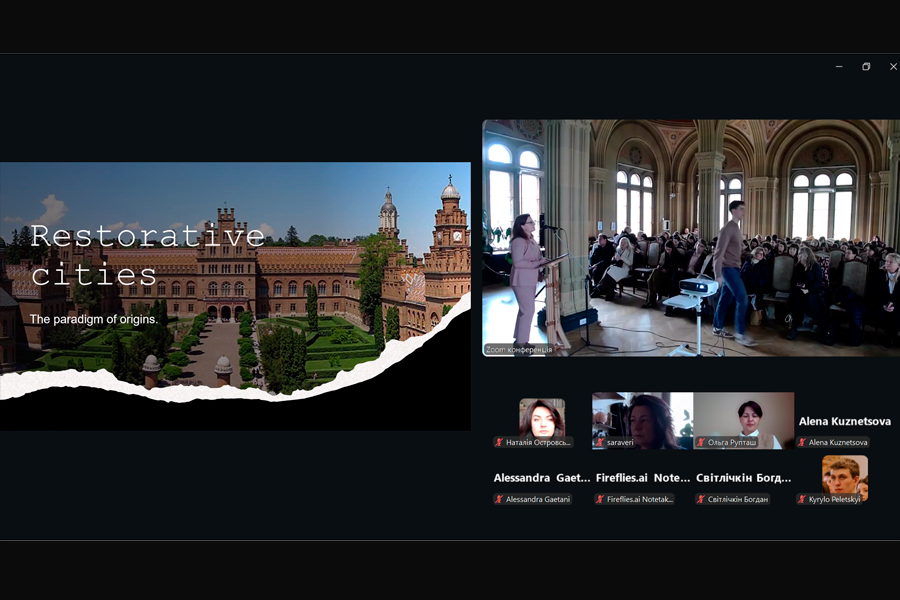Viewport: 900px width, 600px height.
Task: Select the Alessandra Gaetani participant tile
Action: tap(542, 478)
